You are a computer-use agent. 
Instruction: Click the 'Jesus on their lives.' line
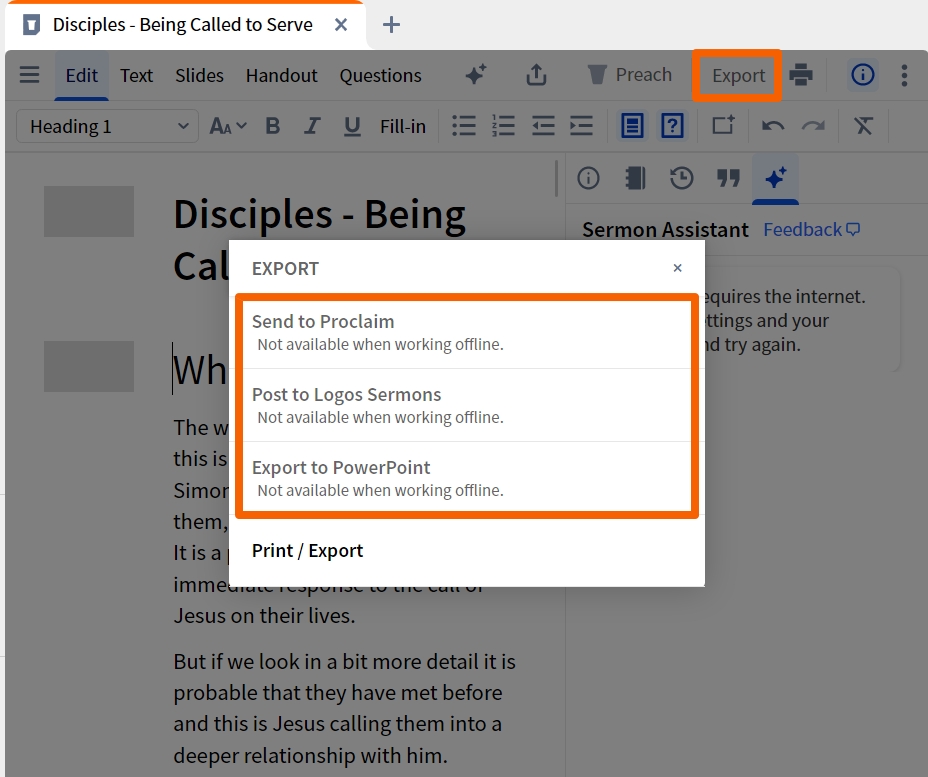[265, 615]
